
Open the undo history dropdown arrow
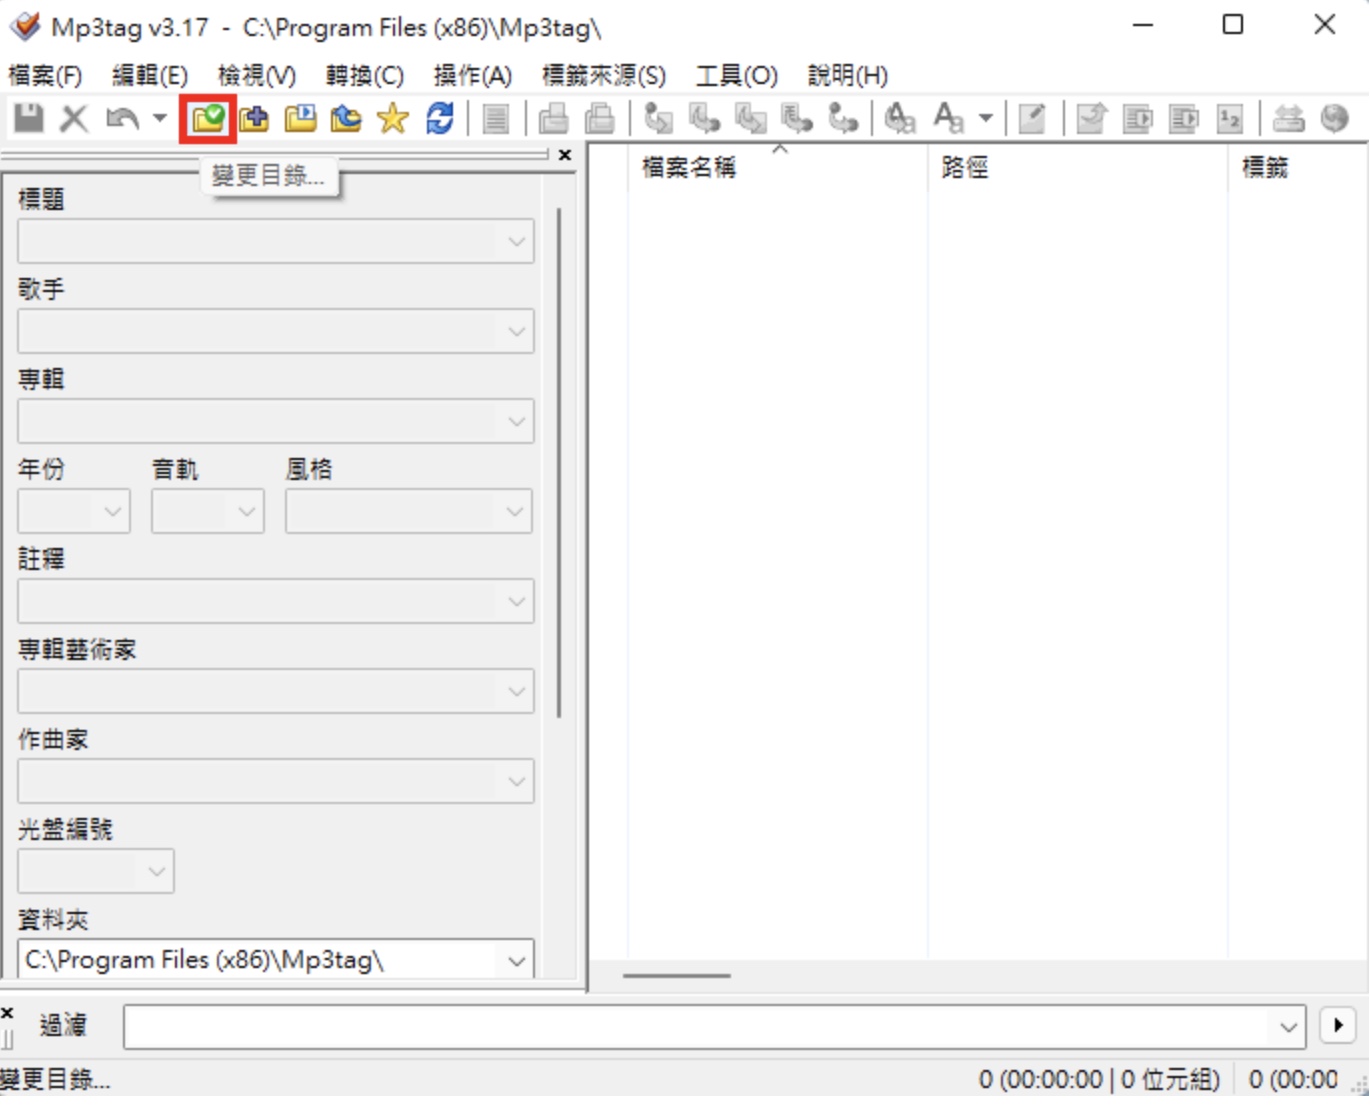click(x=159, y=119)
